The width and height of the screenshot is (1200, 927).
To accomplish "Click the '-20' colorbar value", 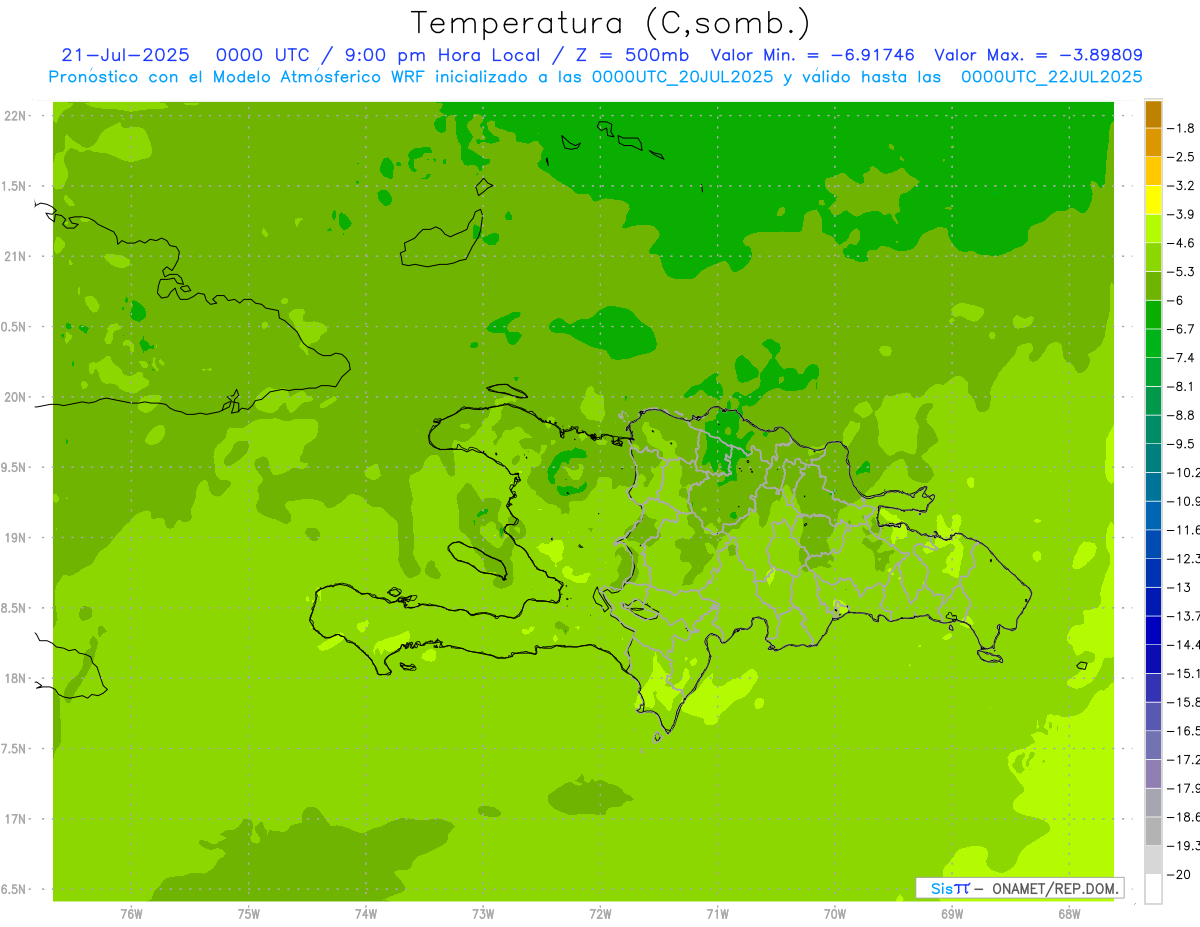I will point(1179,875).
